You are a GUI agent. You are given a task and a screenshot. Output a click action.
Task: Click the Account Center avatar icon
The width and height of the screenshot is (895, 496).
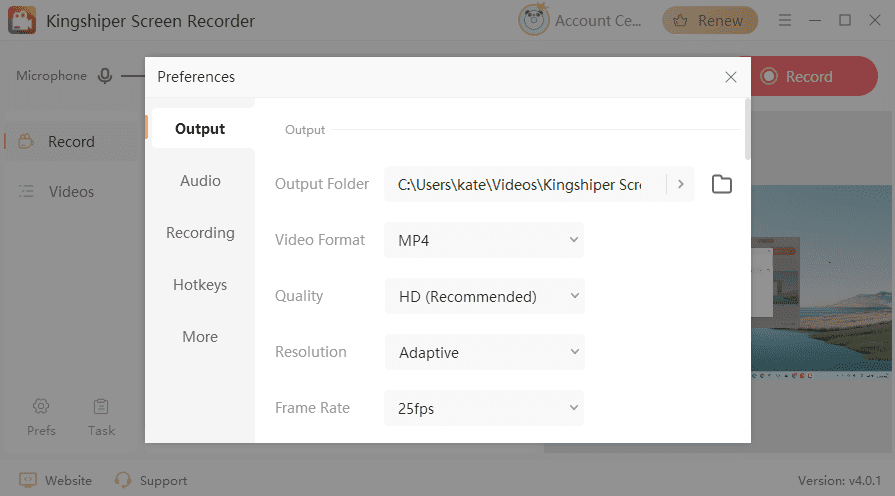coord(533,20)
